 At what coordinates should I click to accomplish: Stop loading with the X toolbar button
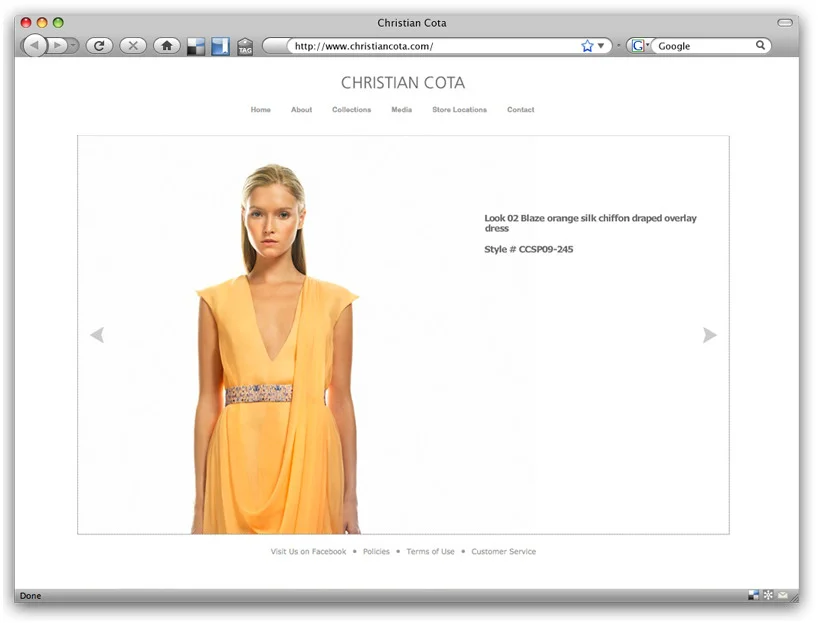(133, 46)
